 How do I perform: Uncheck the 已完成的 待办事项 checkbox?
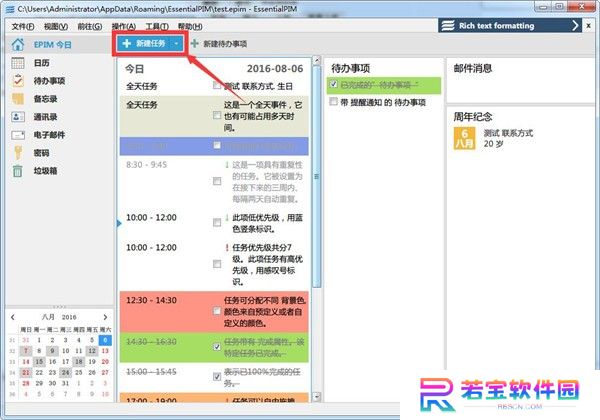[x=334, y=84]
